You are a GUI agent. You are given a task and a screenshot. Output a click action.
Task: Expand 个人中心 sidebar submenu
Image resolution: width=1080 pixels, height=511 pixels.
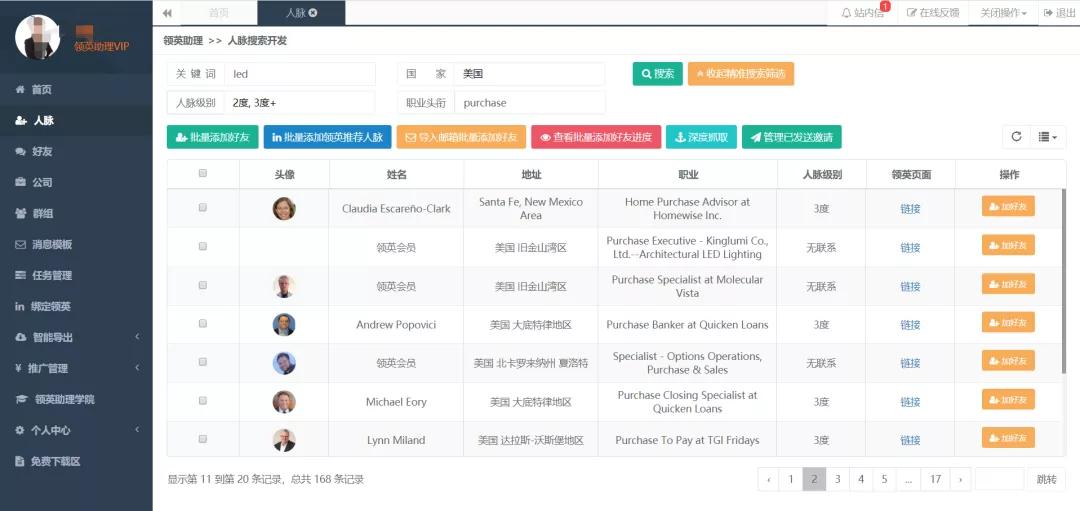coord(76,430)
